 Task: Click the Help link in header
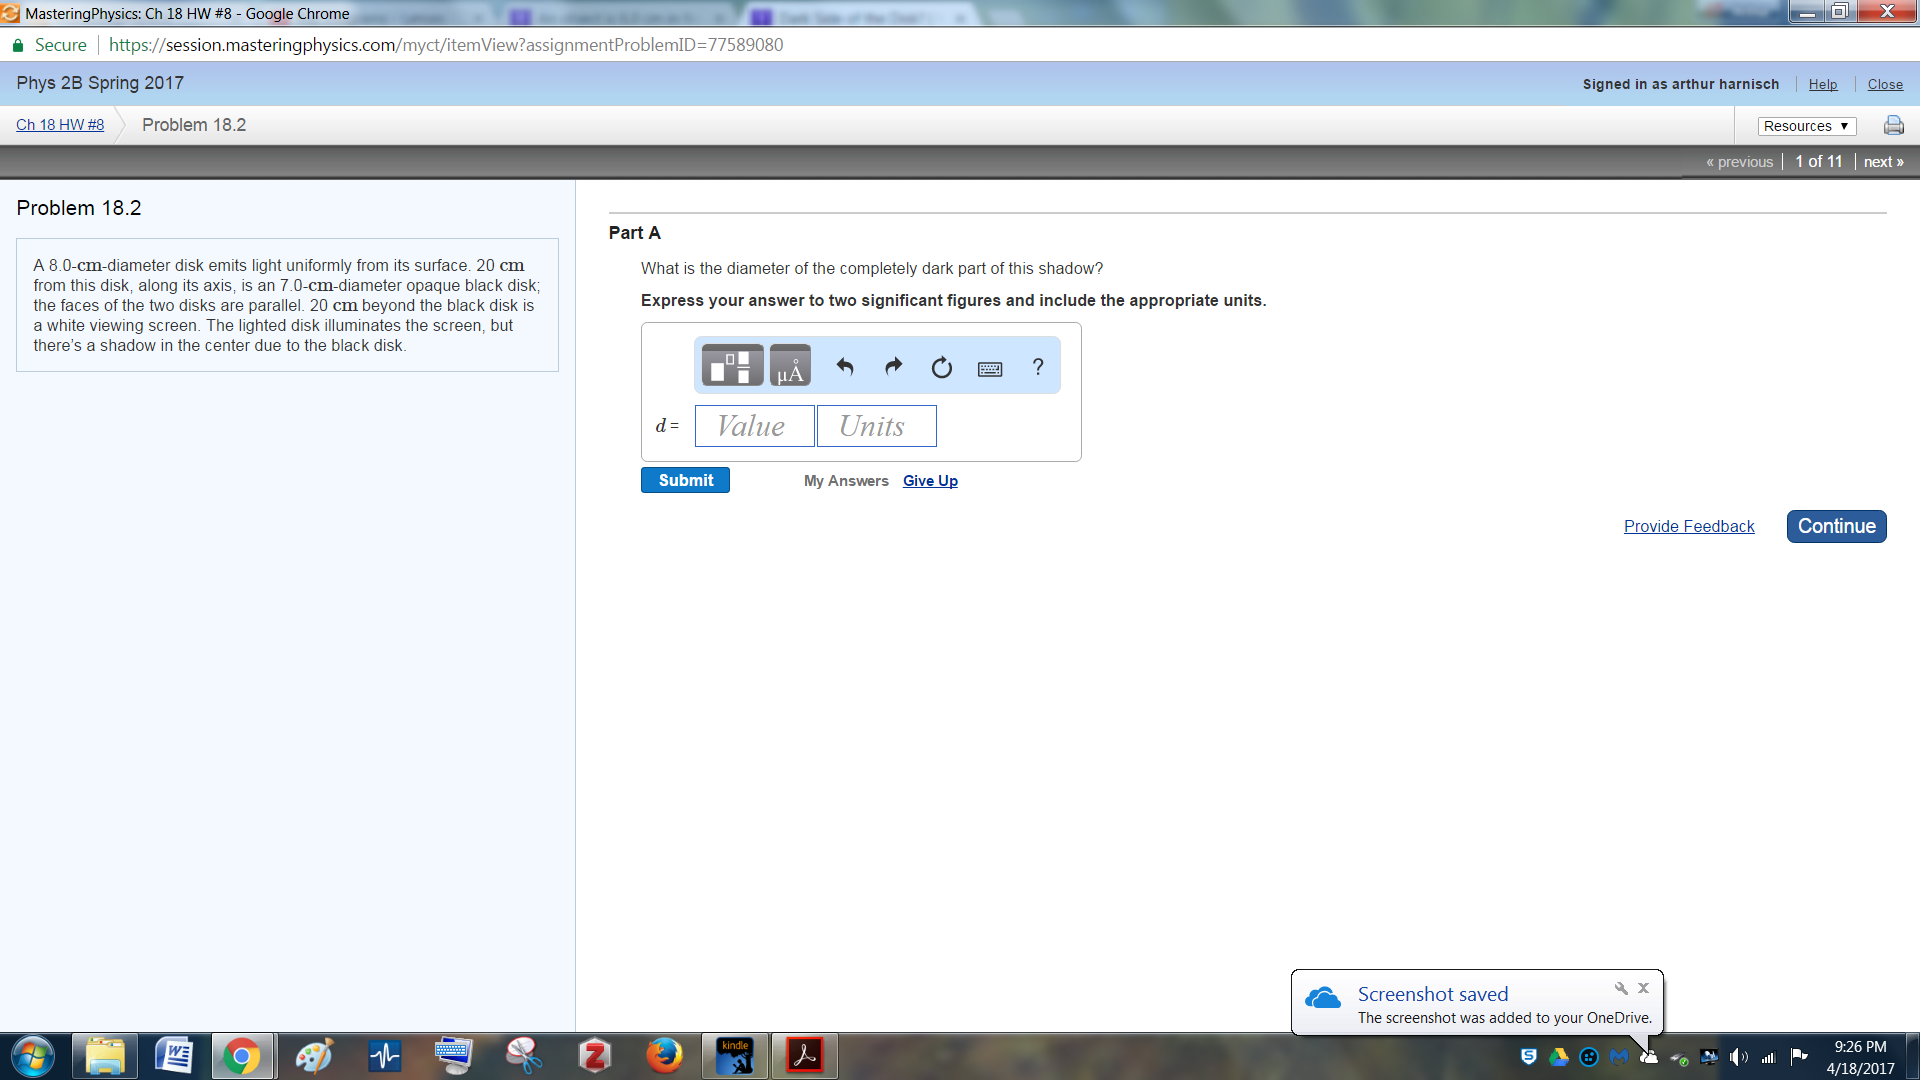coord(1822,85)
